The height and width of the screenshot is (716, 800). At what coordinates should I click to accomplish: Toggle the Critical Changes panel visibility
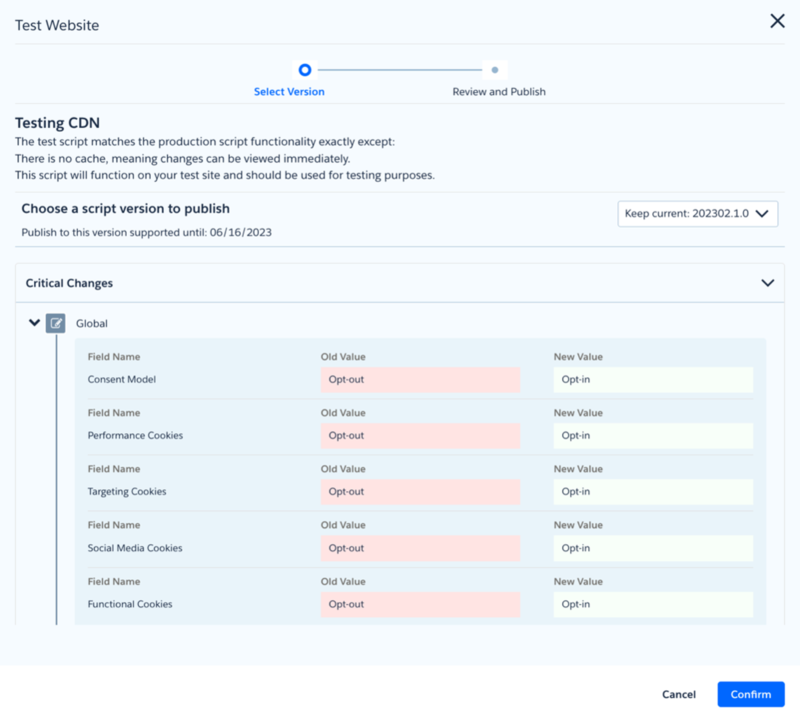pos(769,283)
